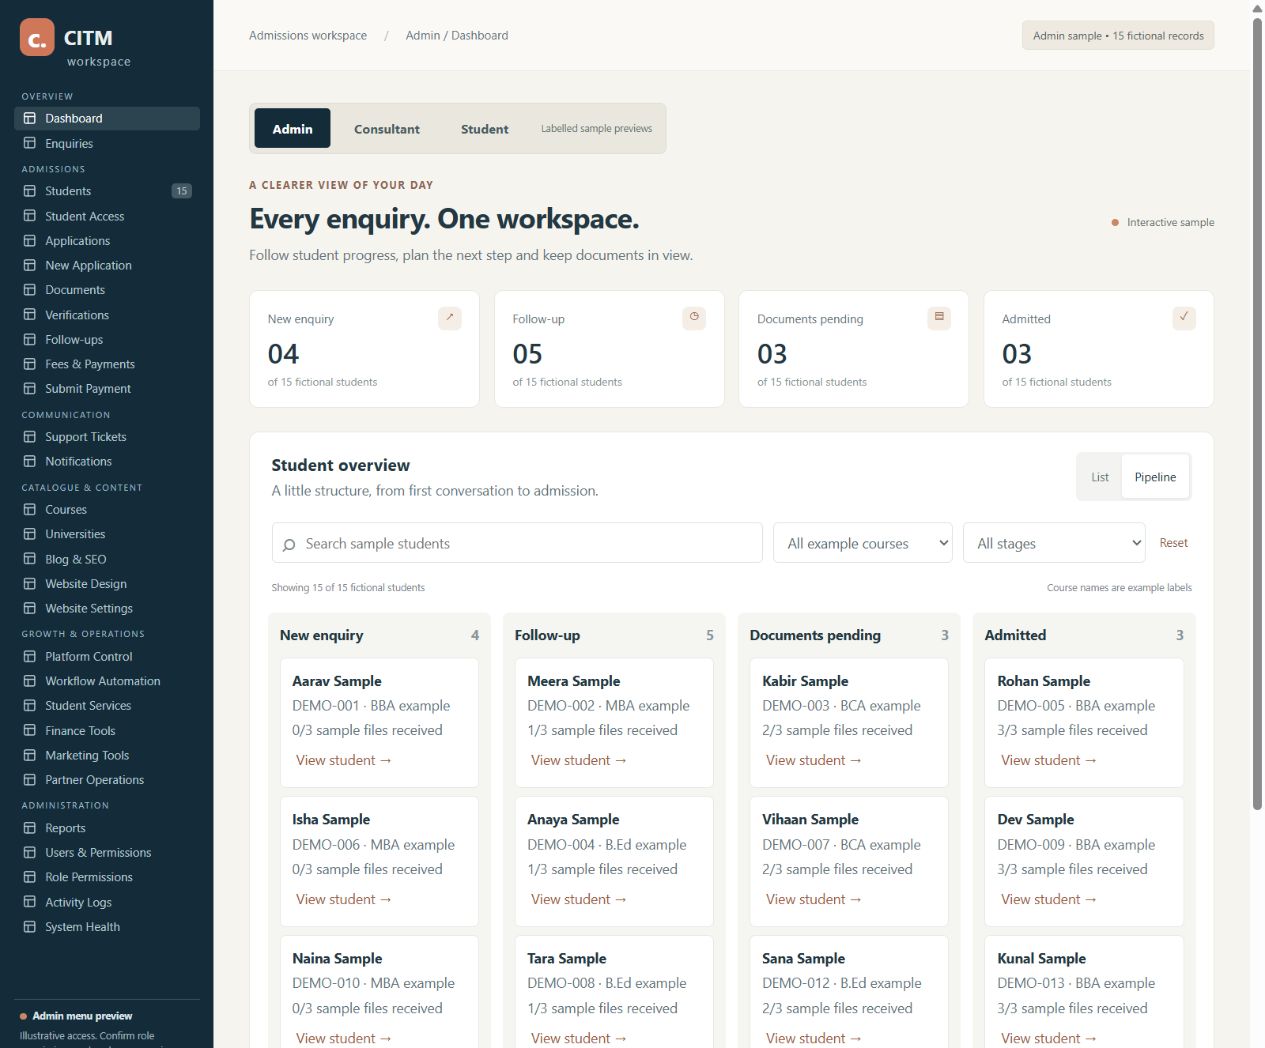Image resolution: width=1265 pixels, height=1048 pixels.
Task: Click the Applications sidebar icon
Action: point(30,241)
